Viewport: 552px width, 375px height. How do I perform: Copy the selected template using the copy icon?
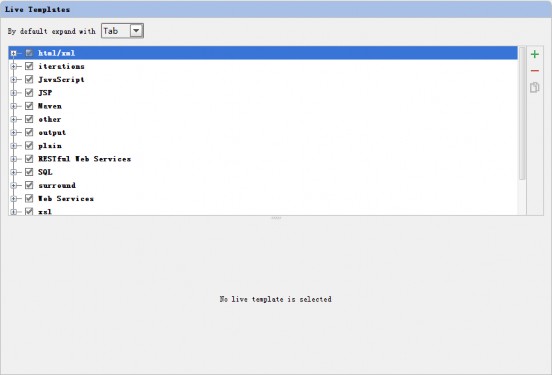coord(534,87)
